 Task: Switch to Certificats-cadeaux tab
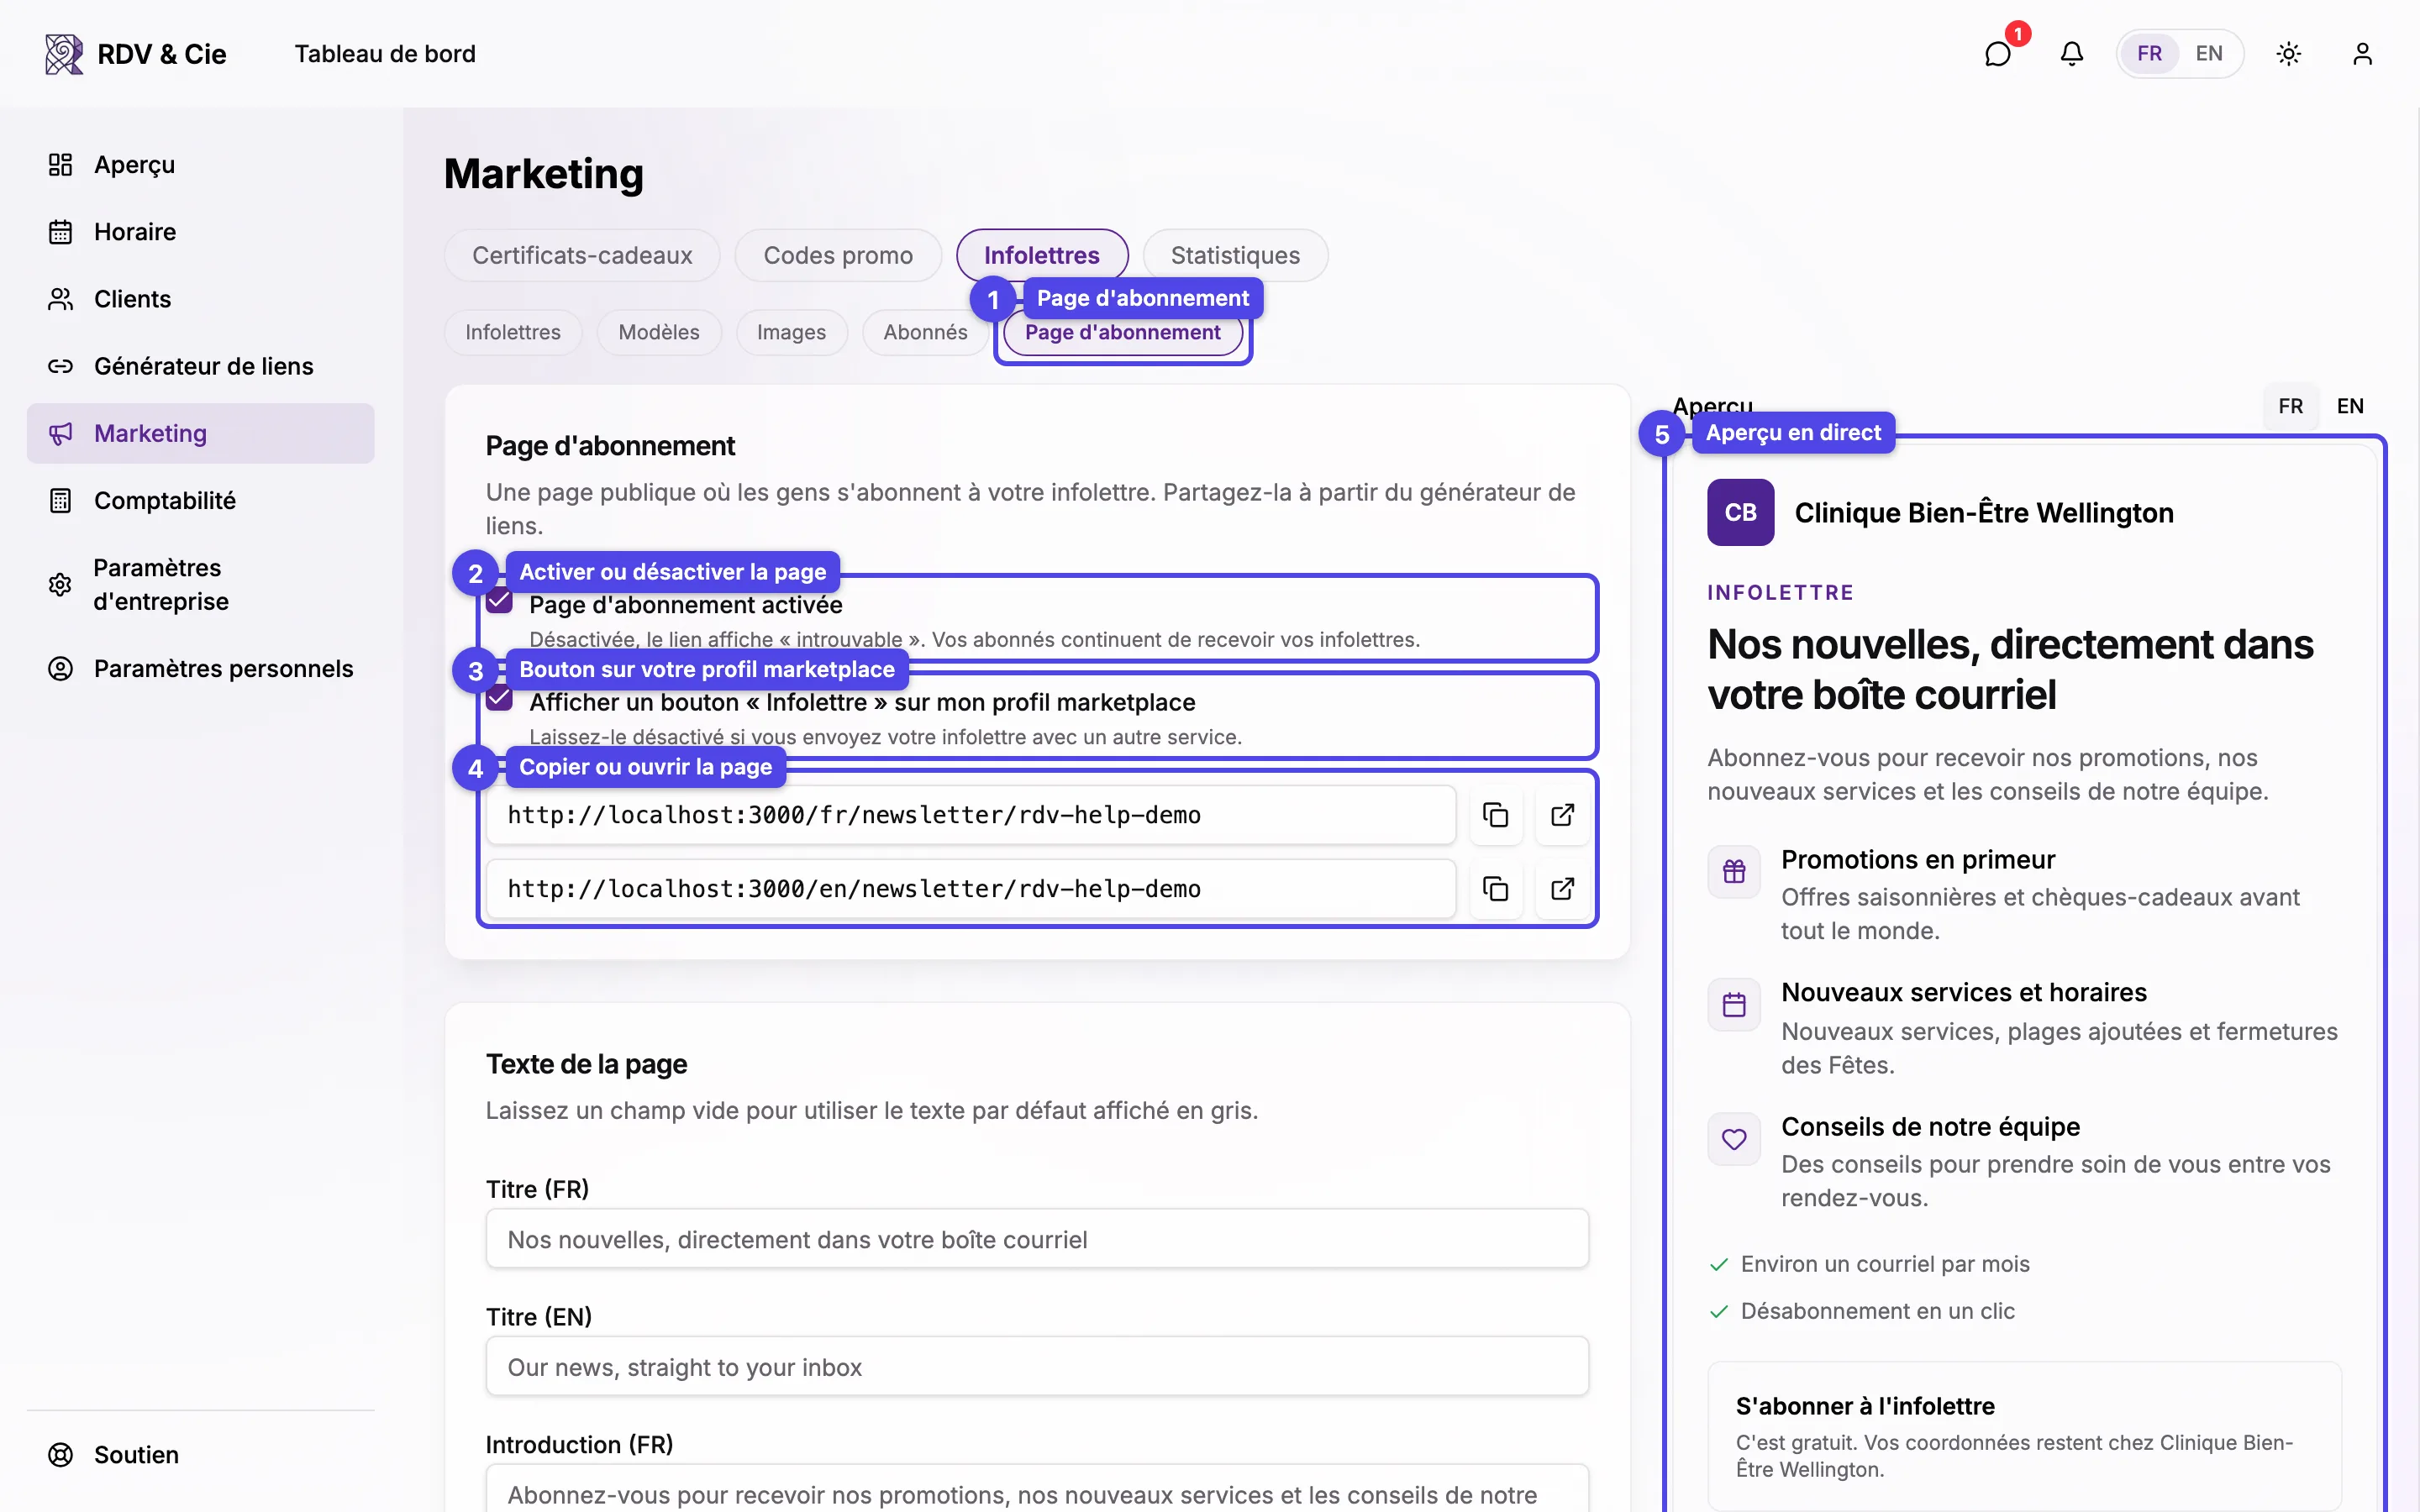[582, 255]
